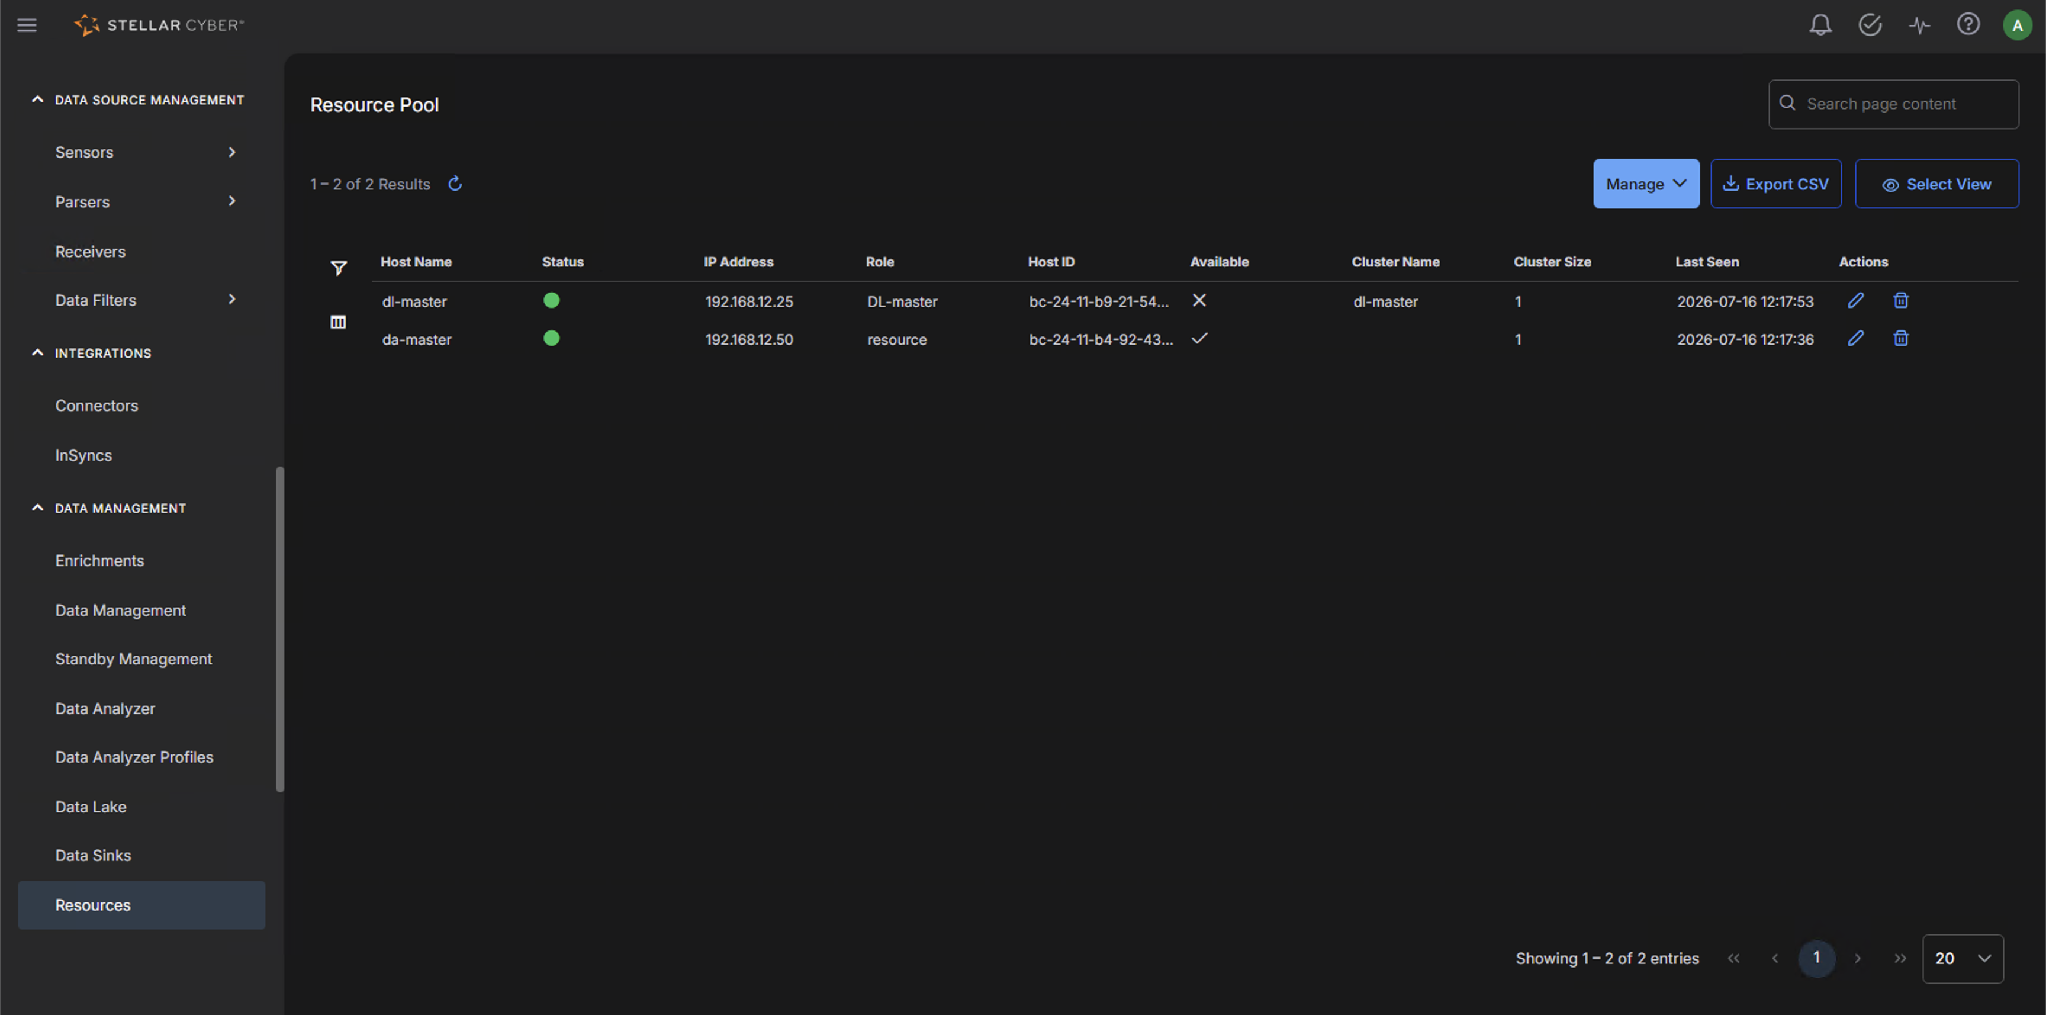Go to the next page
The image size is (2046, 1015).
click(x=1858, y=958)
